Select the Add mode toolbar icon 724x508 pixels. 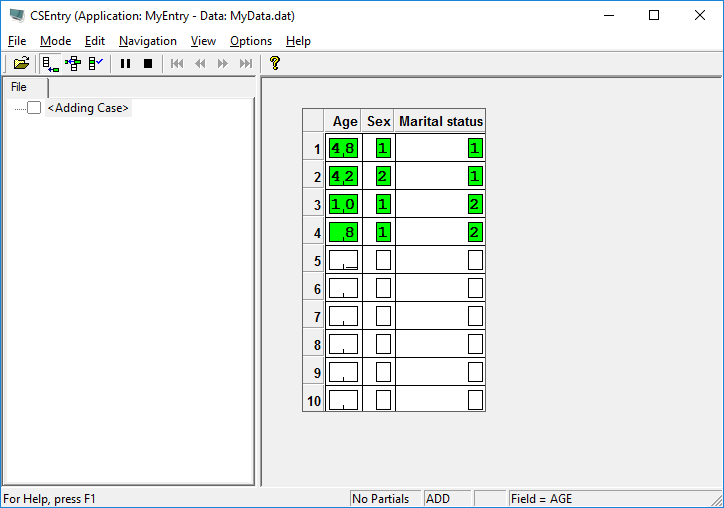[51, 63]
